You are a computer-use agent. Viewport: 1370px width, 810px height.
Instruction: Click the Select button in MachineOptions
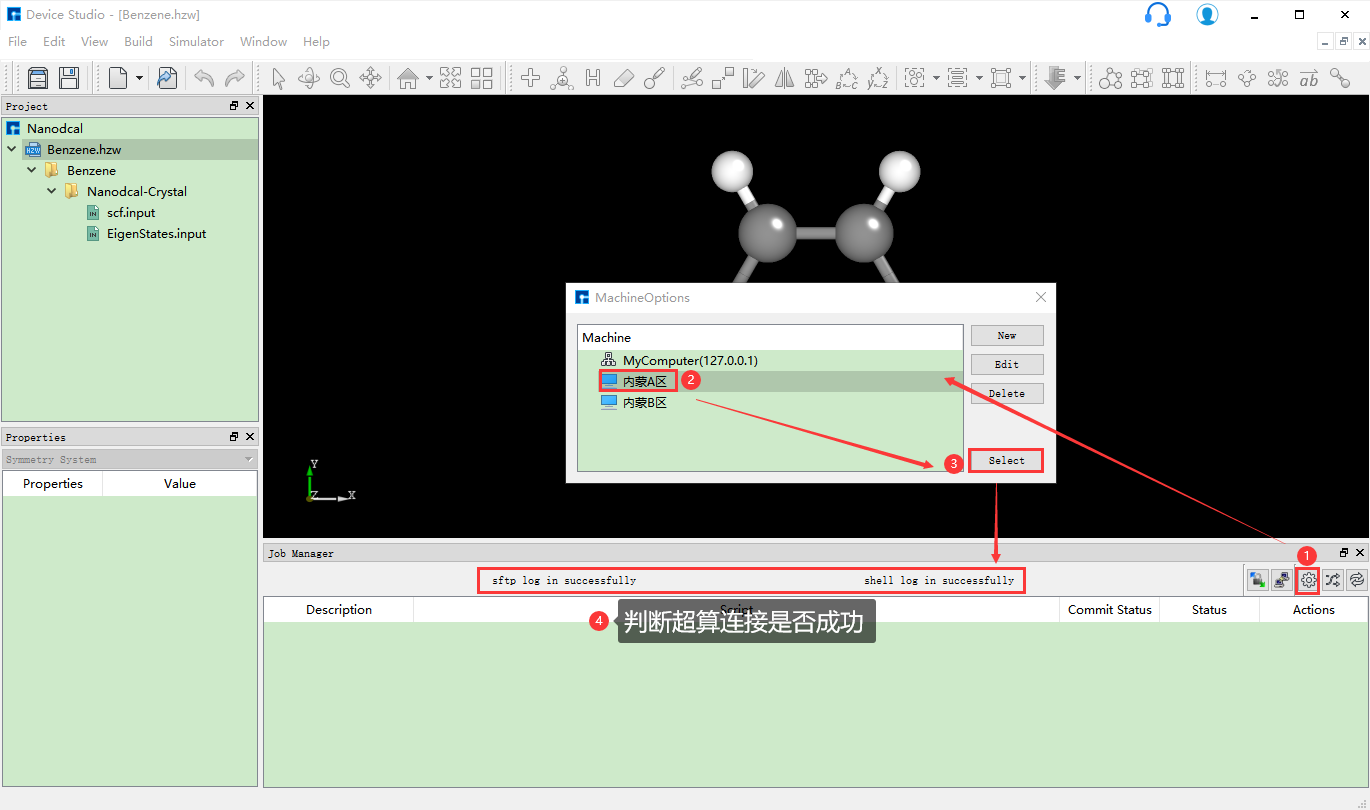(x=1006, y=460)
